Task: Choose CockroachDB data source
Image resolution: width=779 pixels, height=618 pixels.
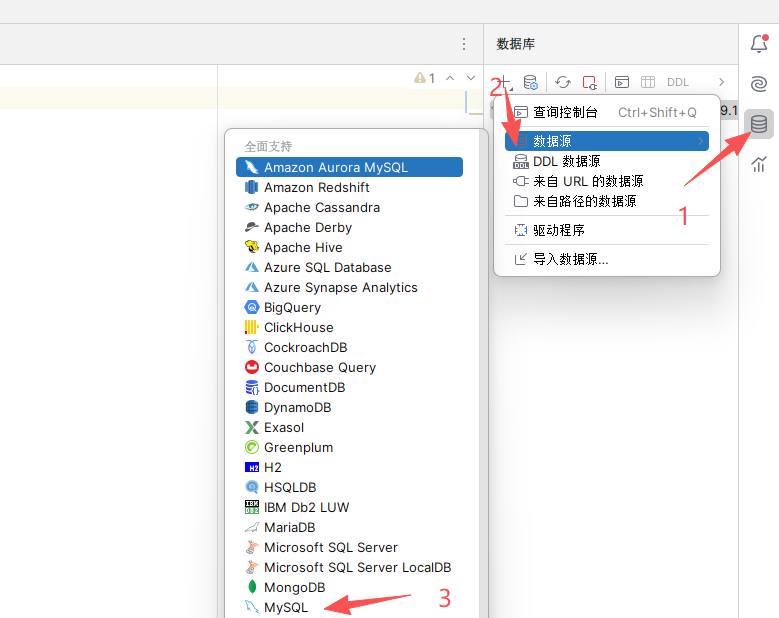Action: [349, 347]
